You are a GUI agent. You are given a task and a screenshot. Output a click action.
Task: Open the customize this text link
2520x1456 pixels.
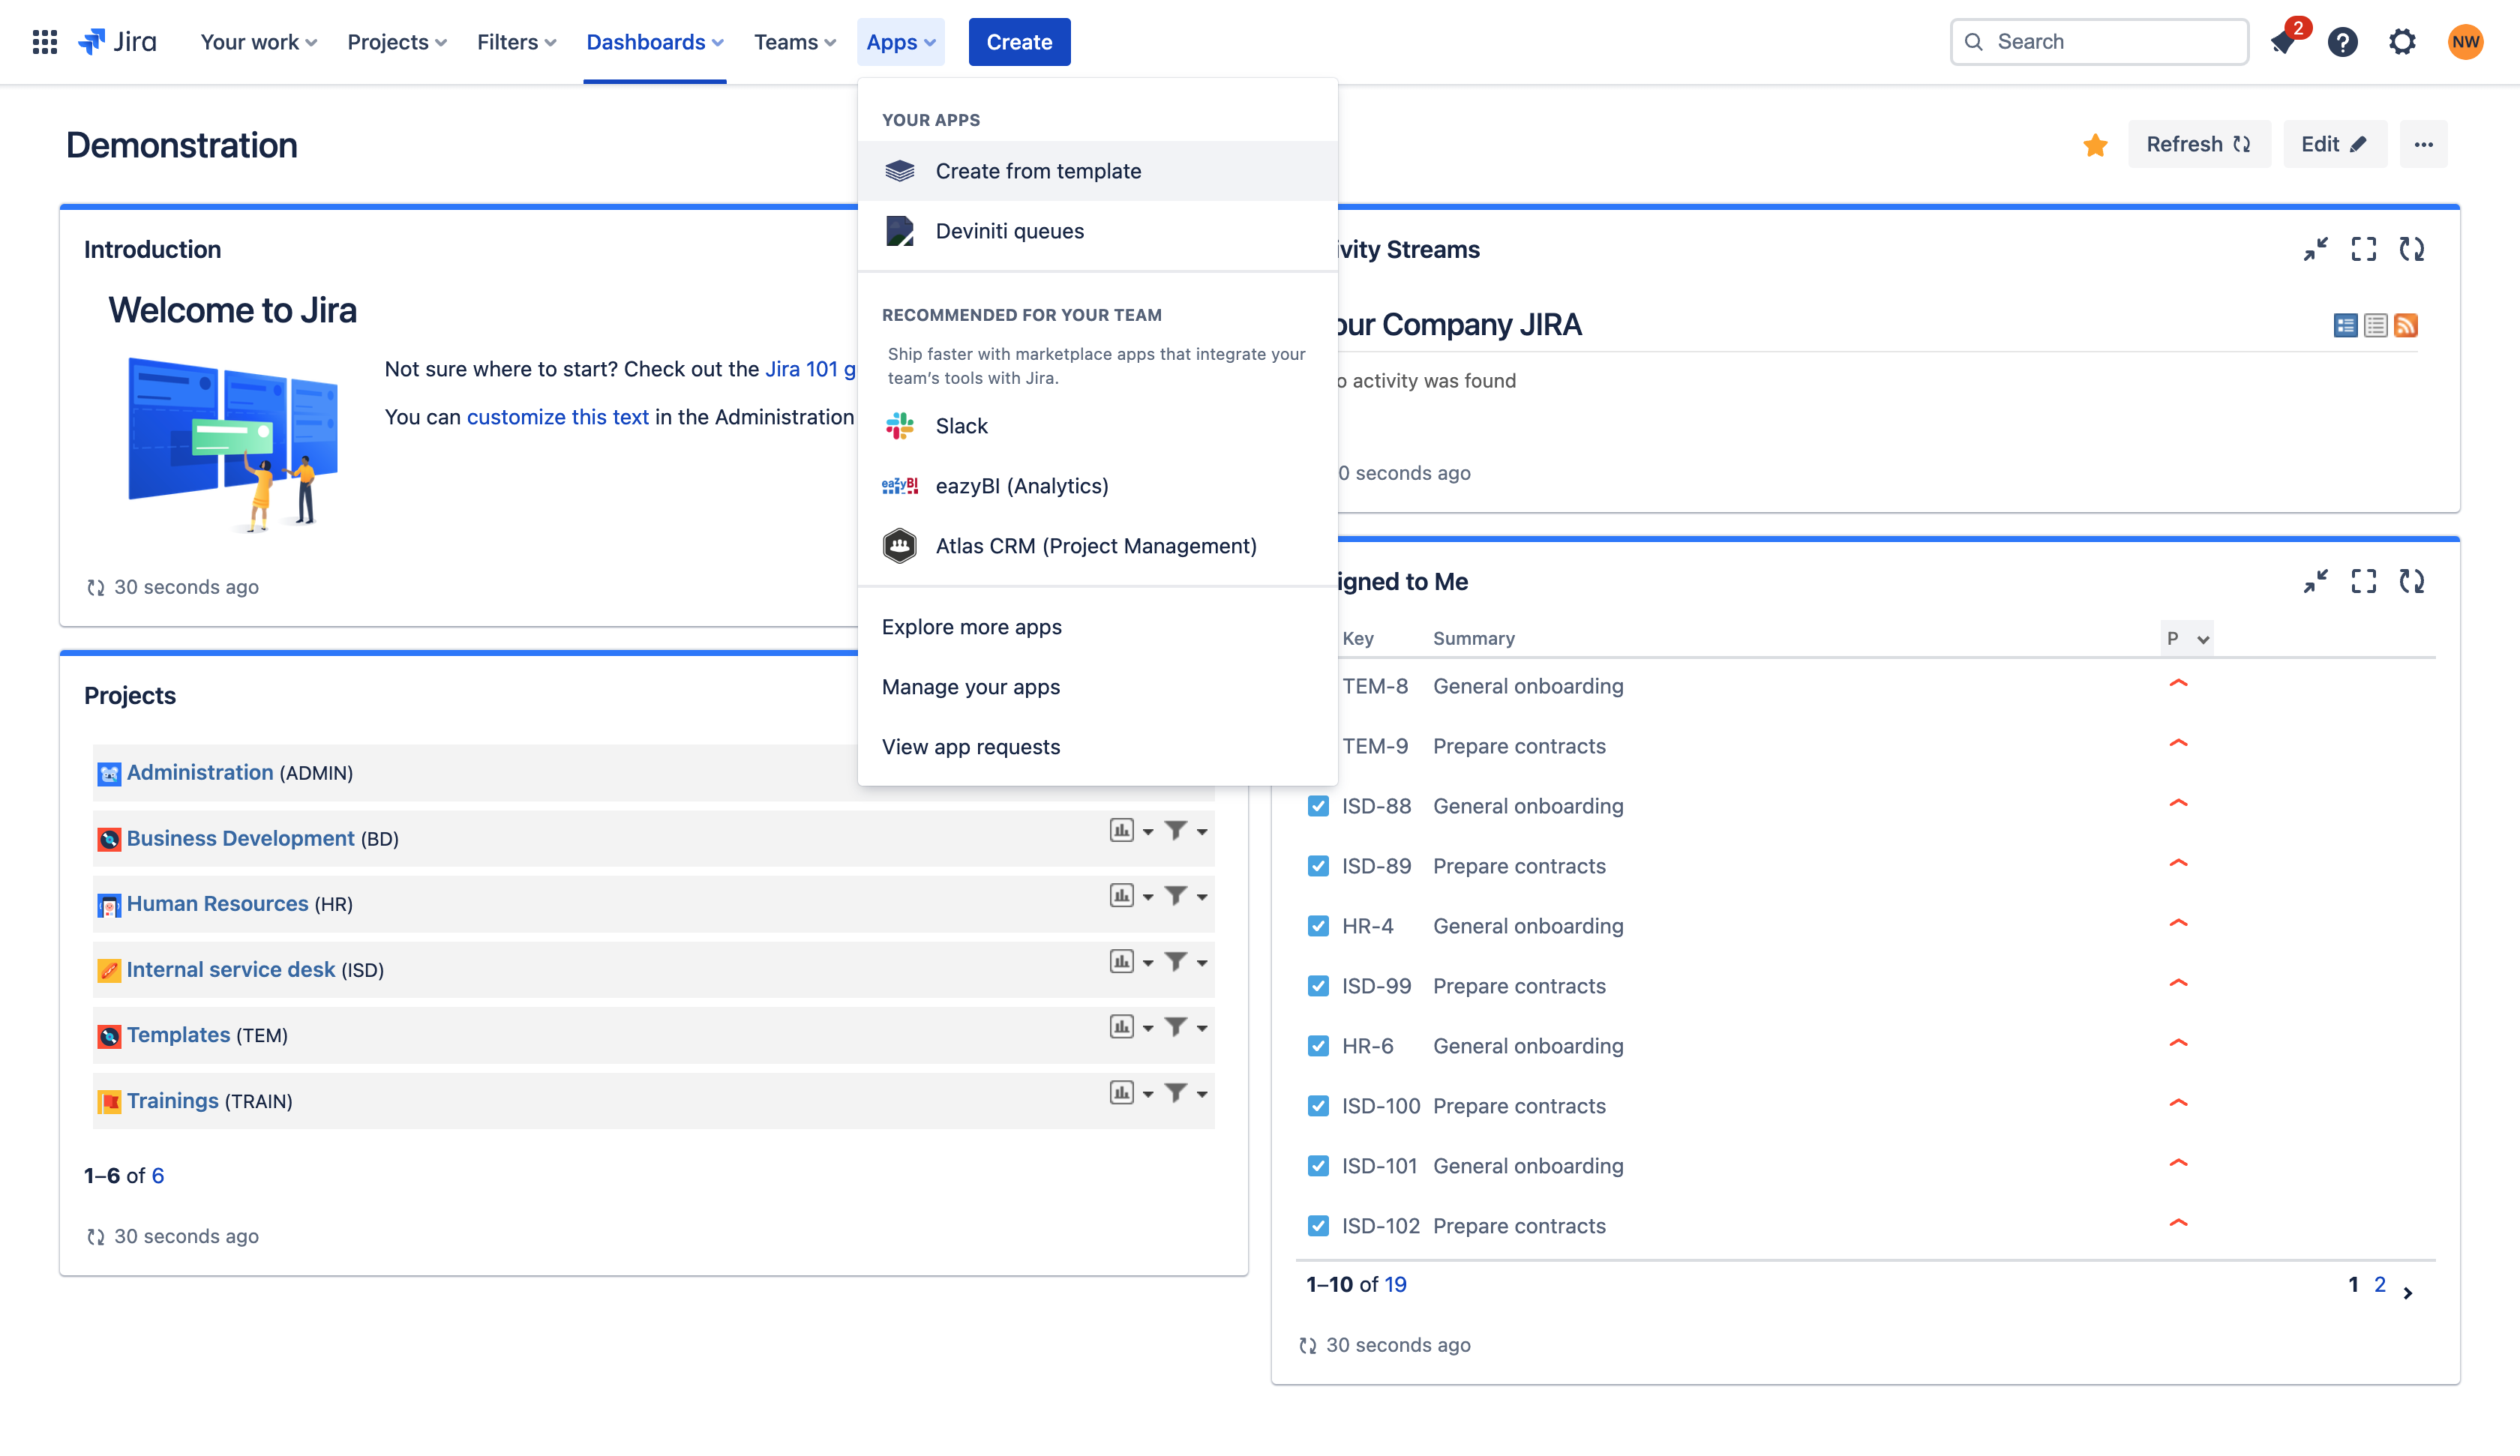pos(557,417)
